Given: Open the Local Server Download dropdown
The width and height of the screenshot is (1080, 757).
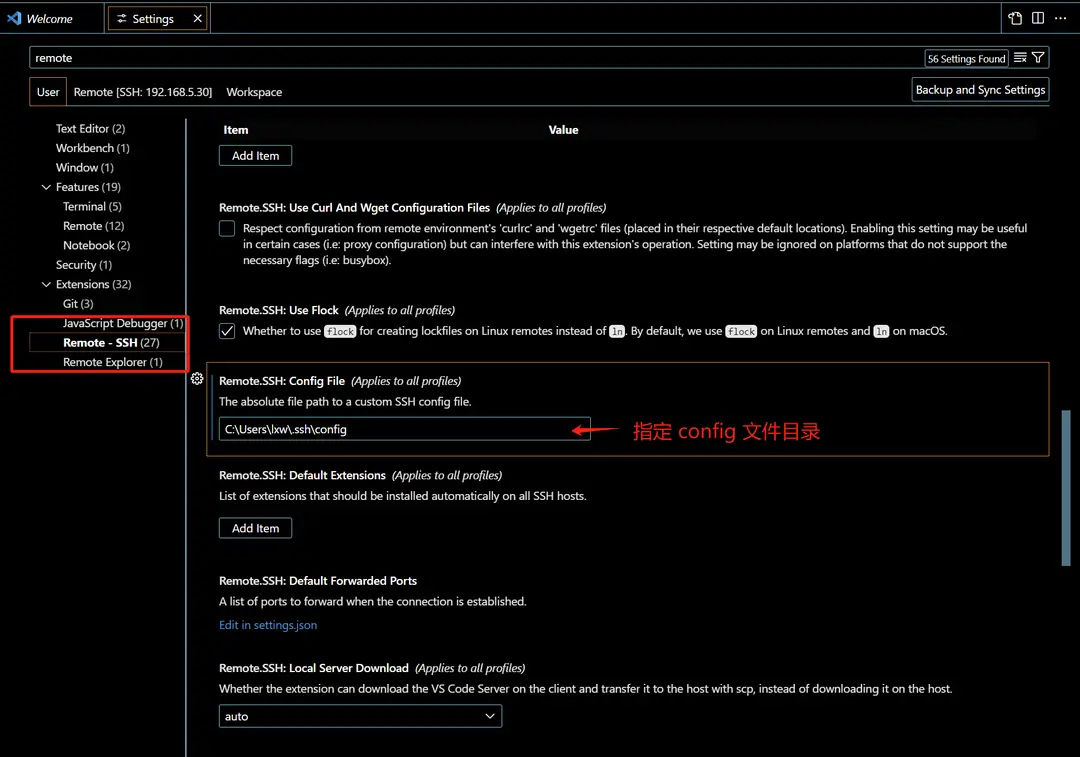Looking at the screenshot, I should pyautogui.click(x=360, y=716).
